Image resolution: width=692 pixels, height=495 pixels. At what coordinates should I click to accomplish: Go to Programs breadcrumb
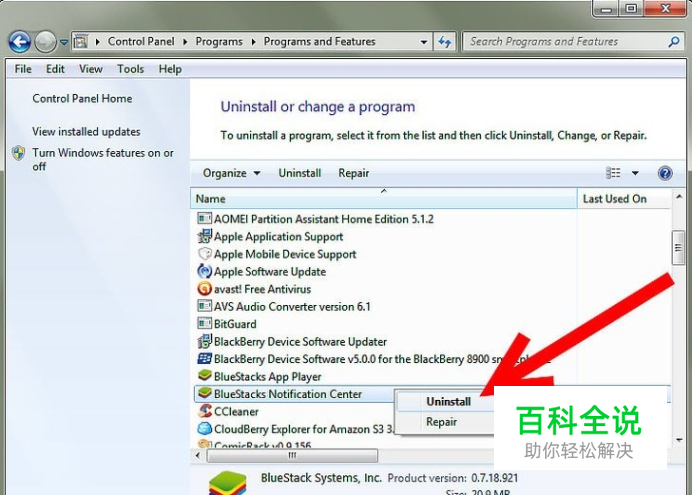(x=219, y=41)
